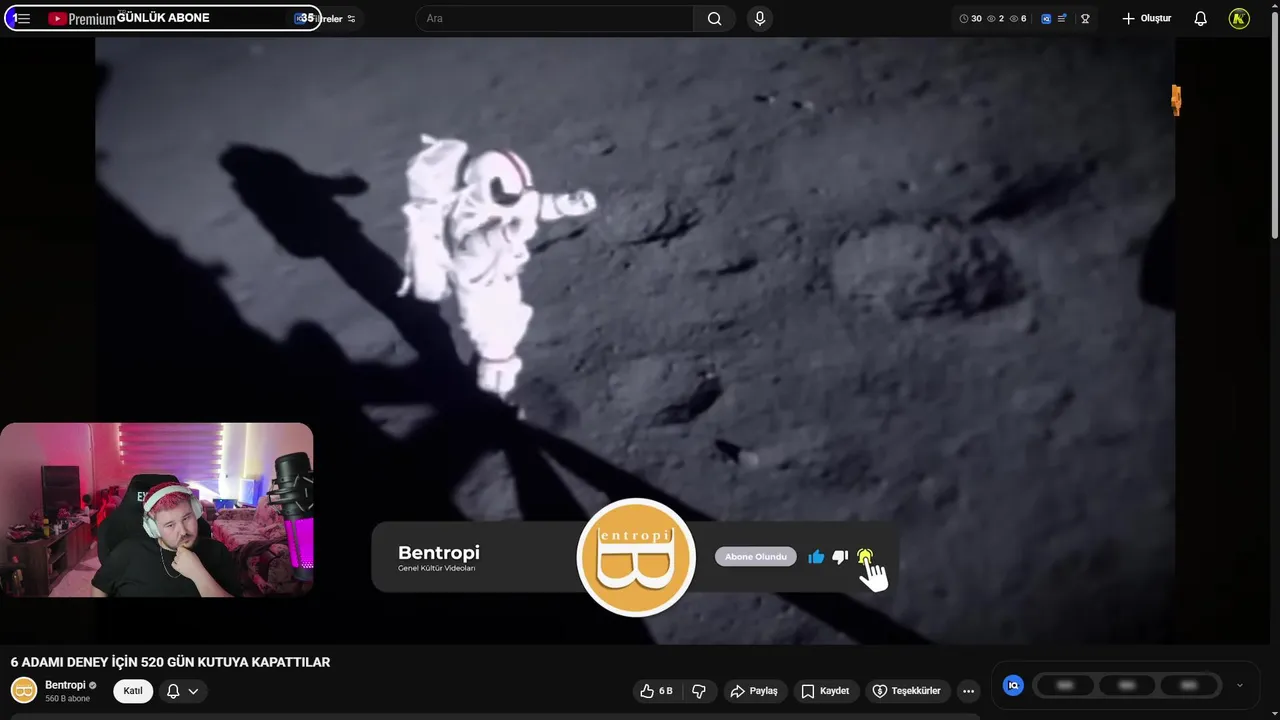
Task: Click the eye counter showing 2
Action: coord(996,18)
